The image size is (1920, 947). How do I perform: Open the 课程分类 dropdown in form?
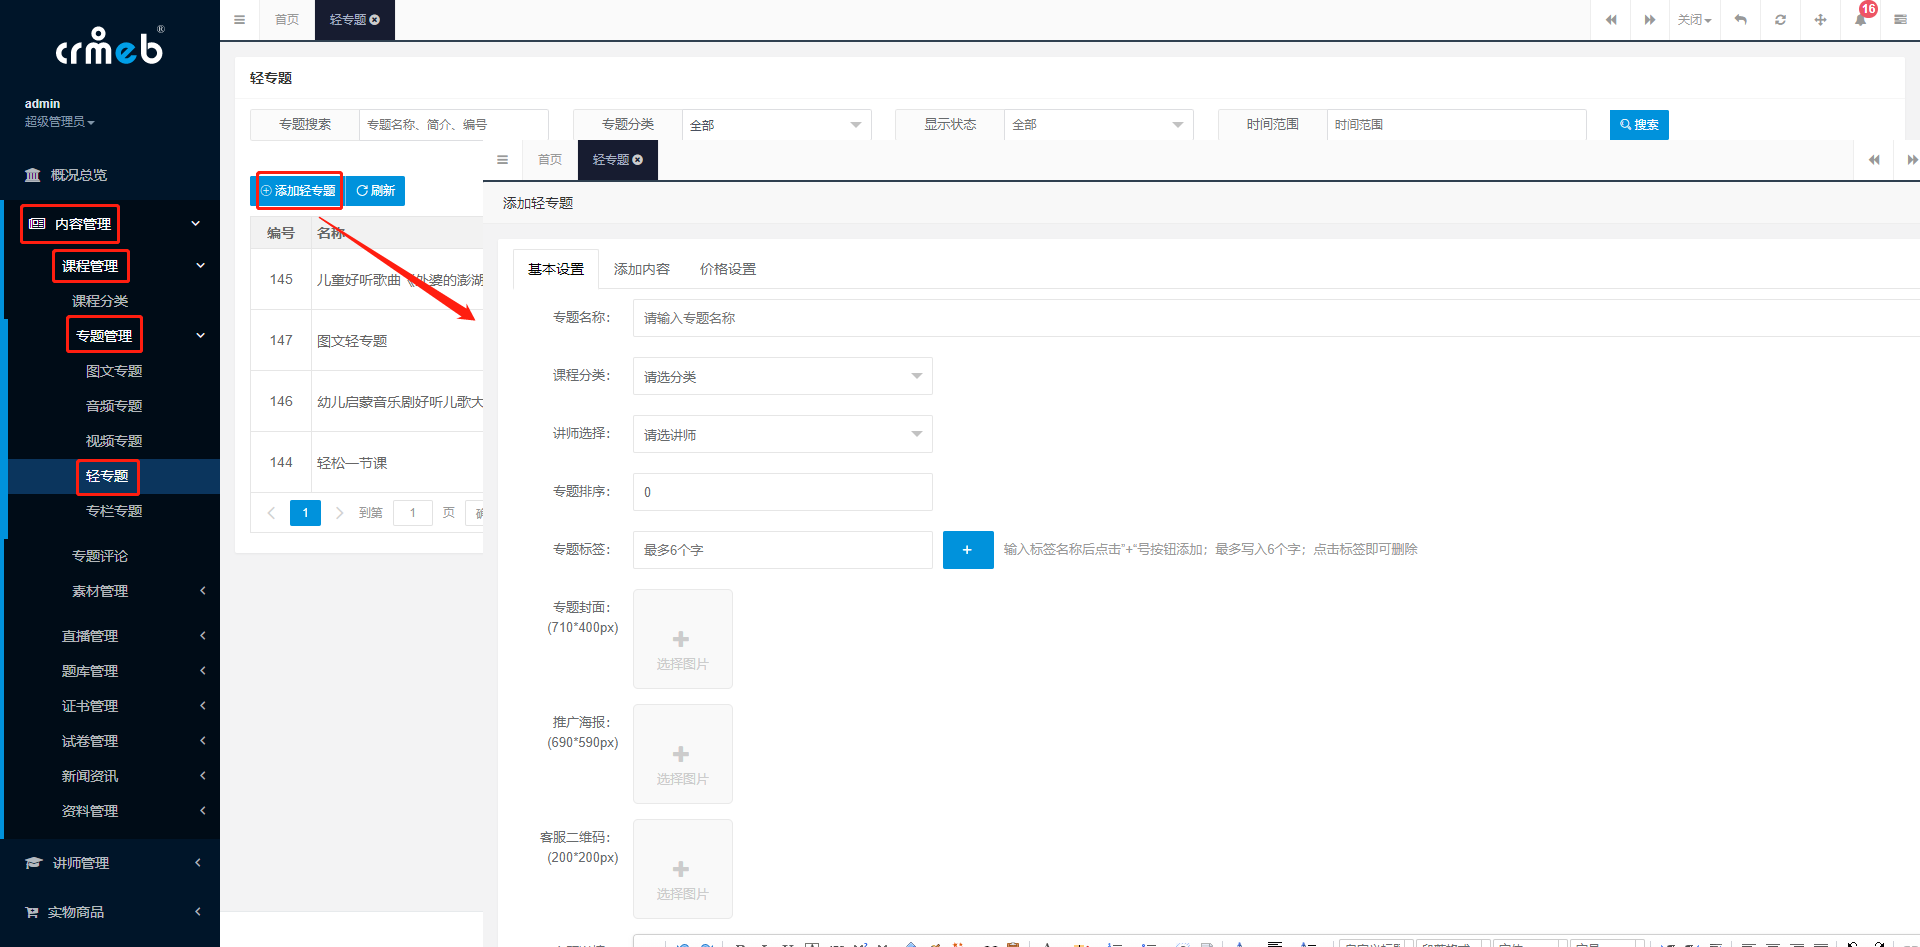782,377
